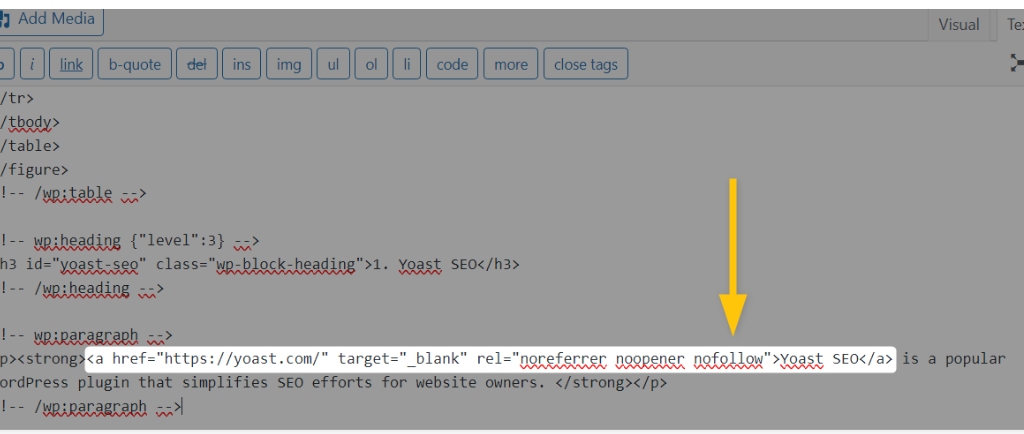The image size is (1024, 434).
Task: Insert blockquote with the b-quote button
Action: [135, 64]
